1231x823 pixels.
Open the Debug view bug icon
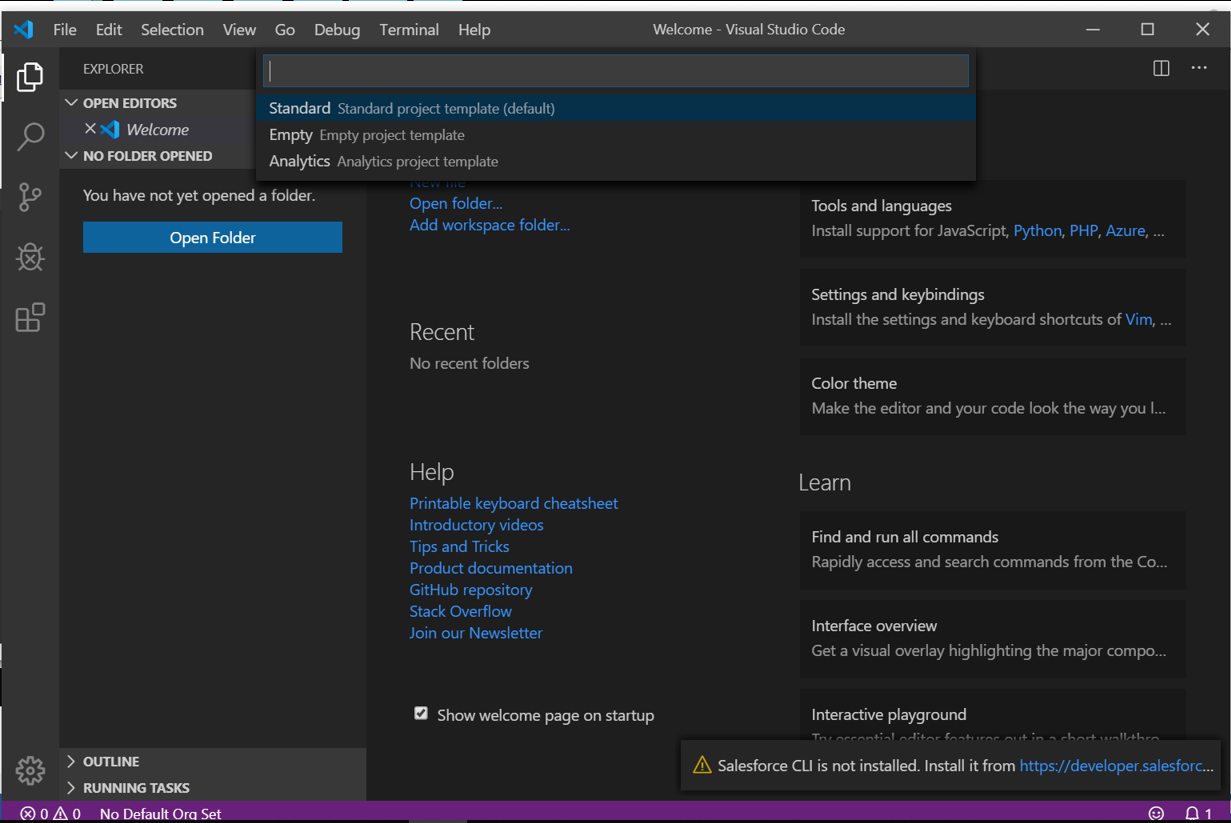pos(30,257)
